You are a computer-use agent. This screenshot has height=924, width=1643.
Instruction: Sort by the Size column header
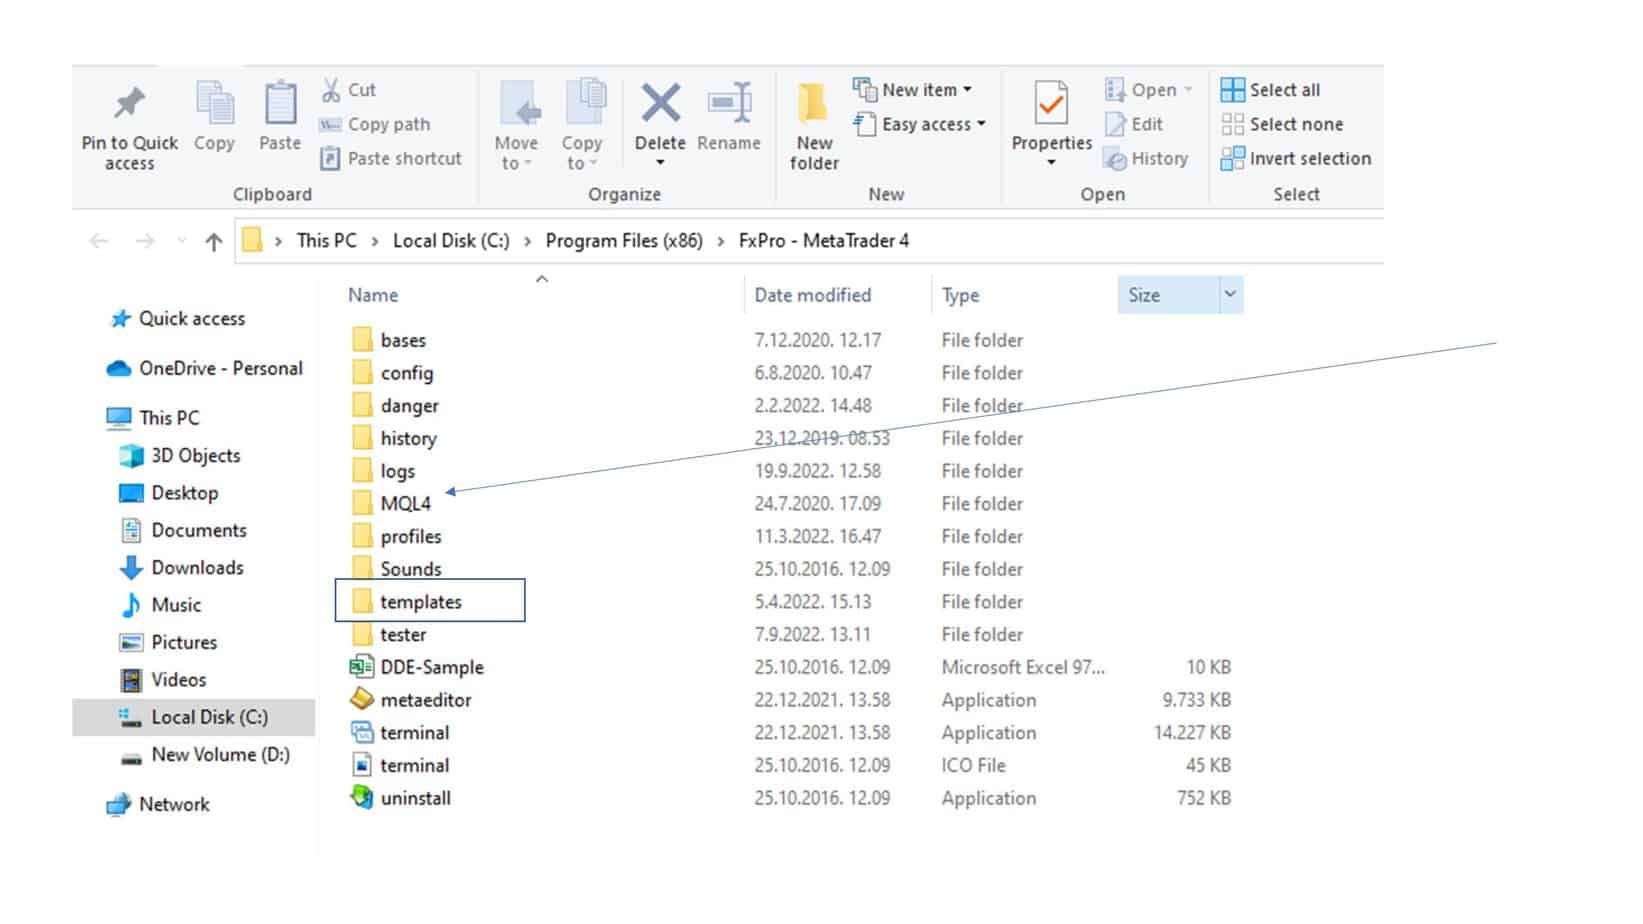click(x=1144, y=295)
